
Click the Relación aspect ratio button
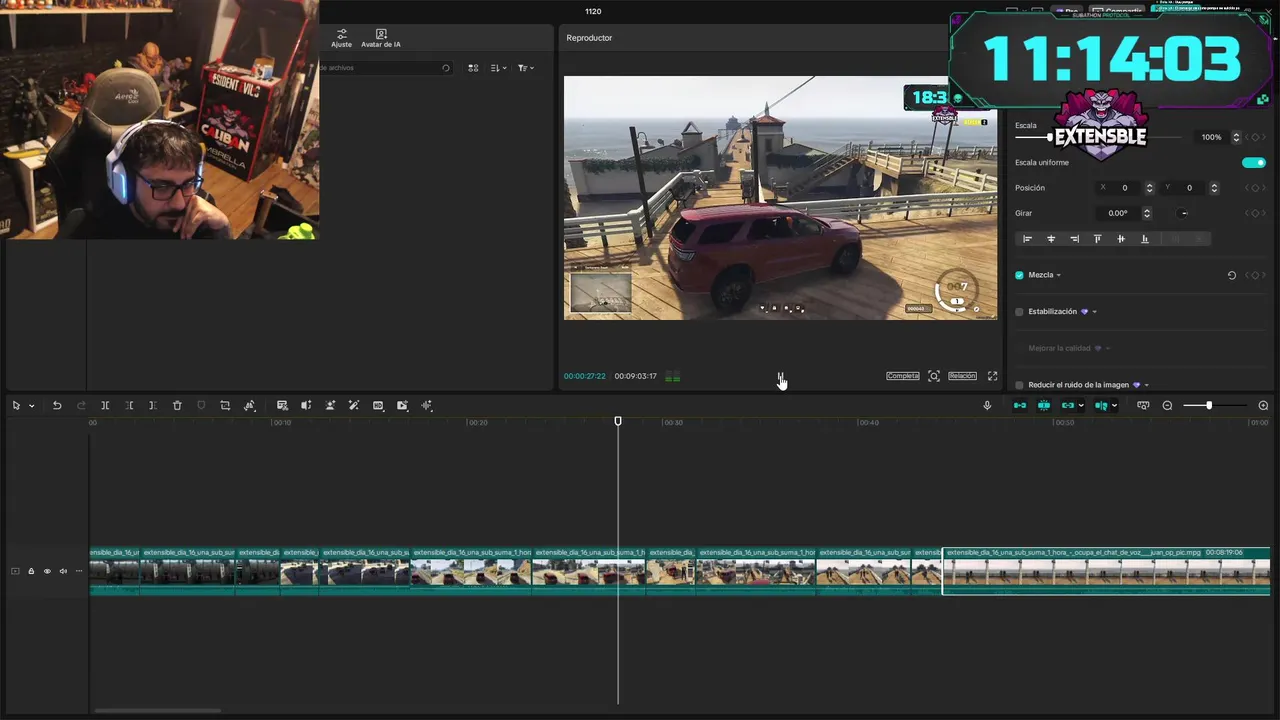[962, 376]
